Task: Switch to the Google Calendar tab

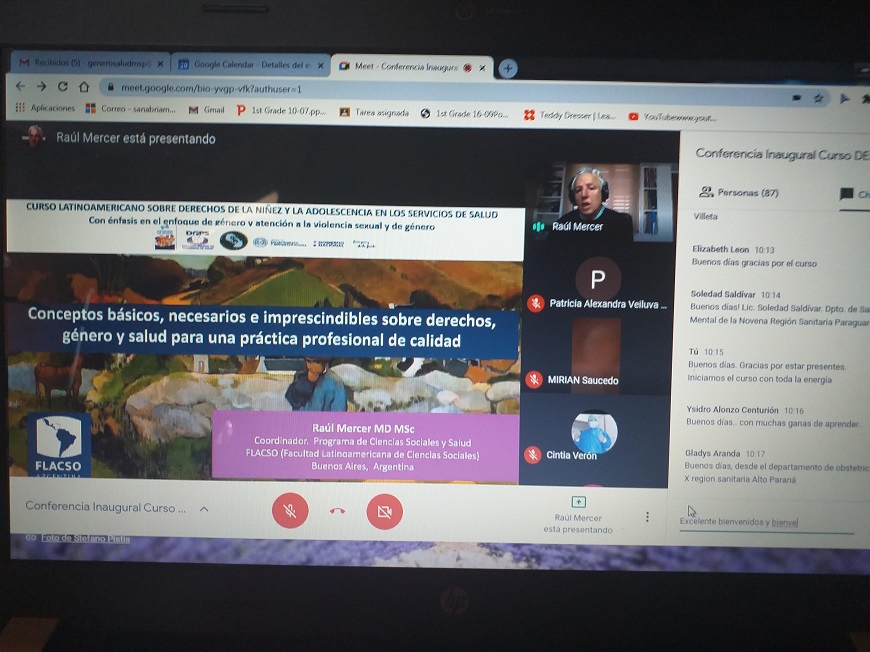Action: click(x=250, y=64)
